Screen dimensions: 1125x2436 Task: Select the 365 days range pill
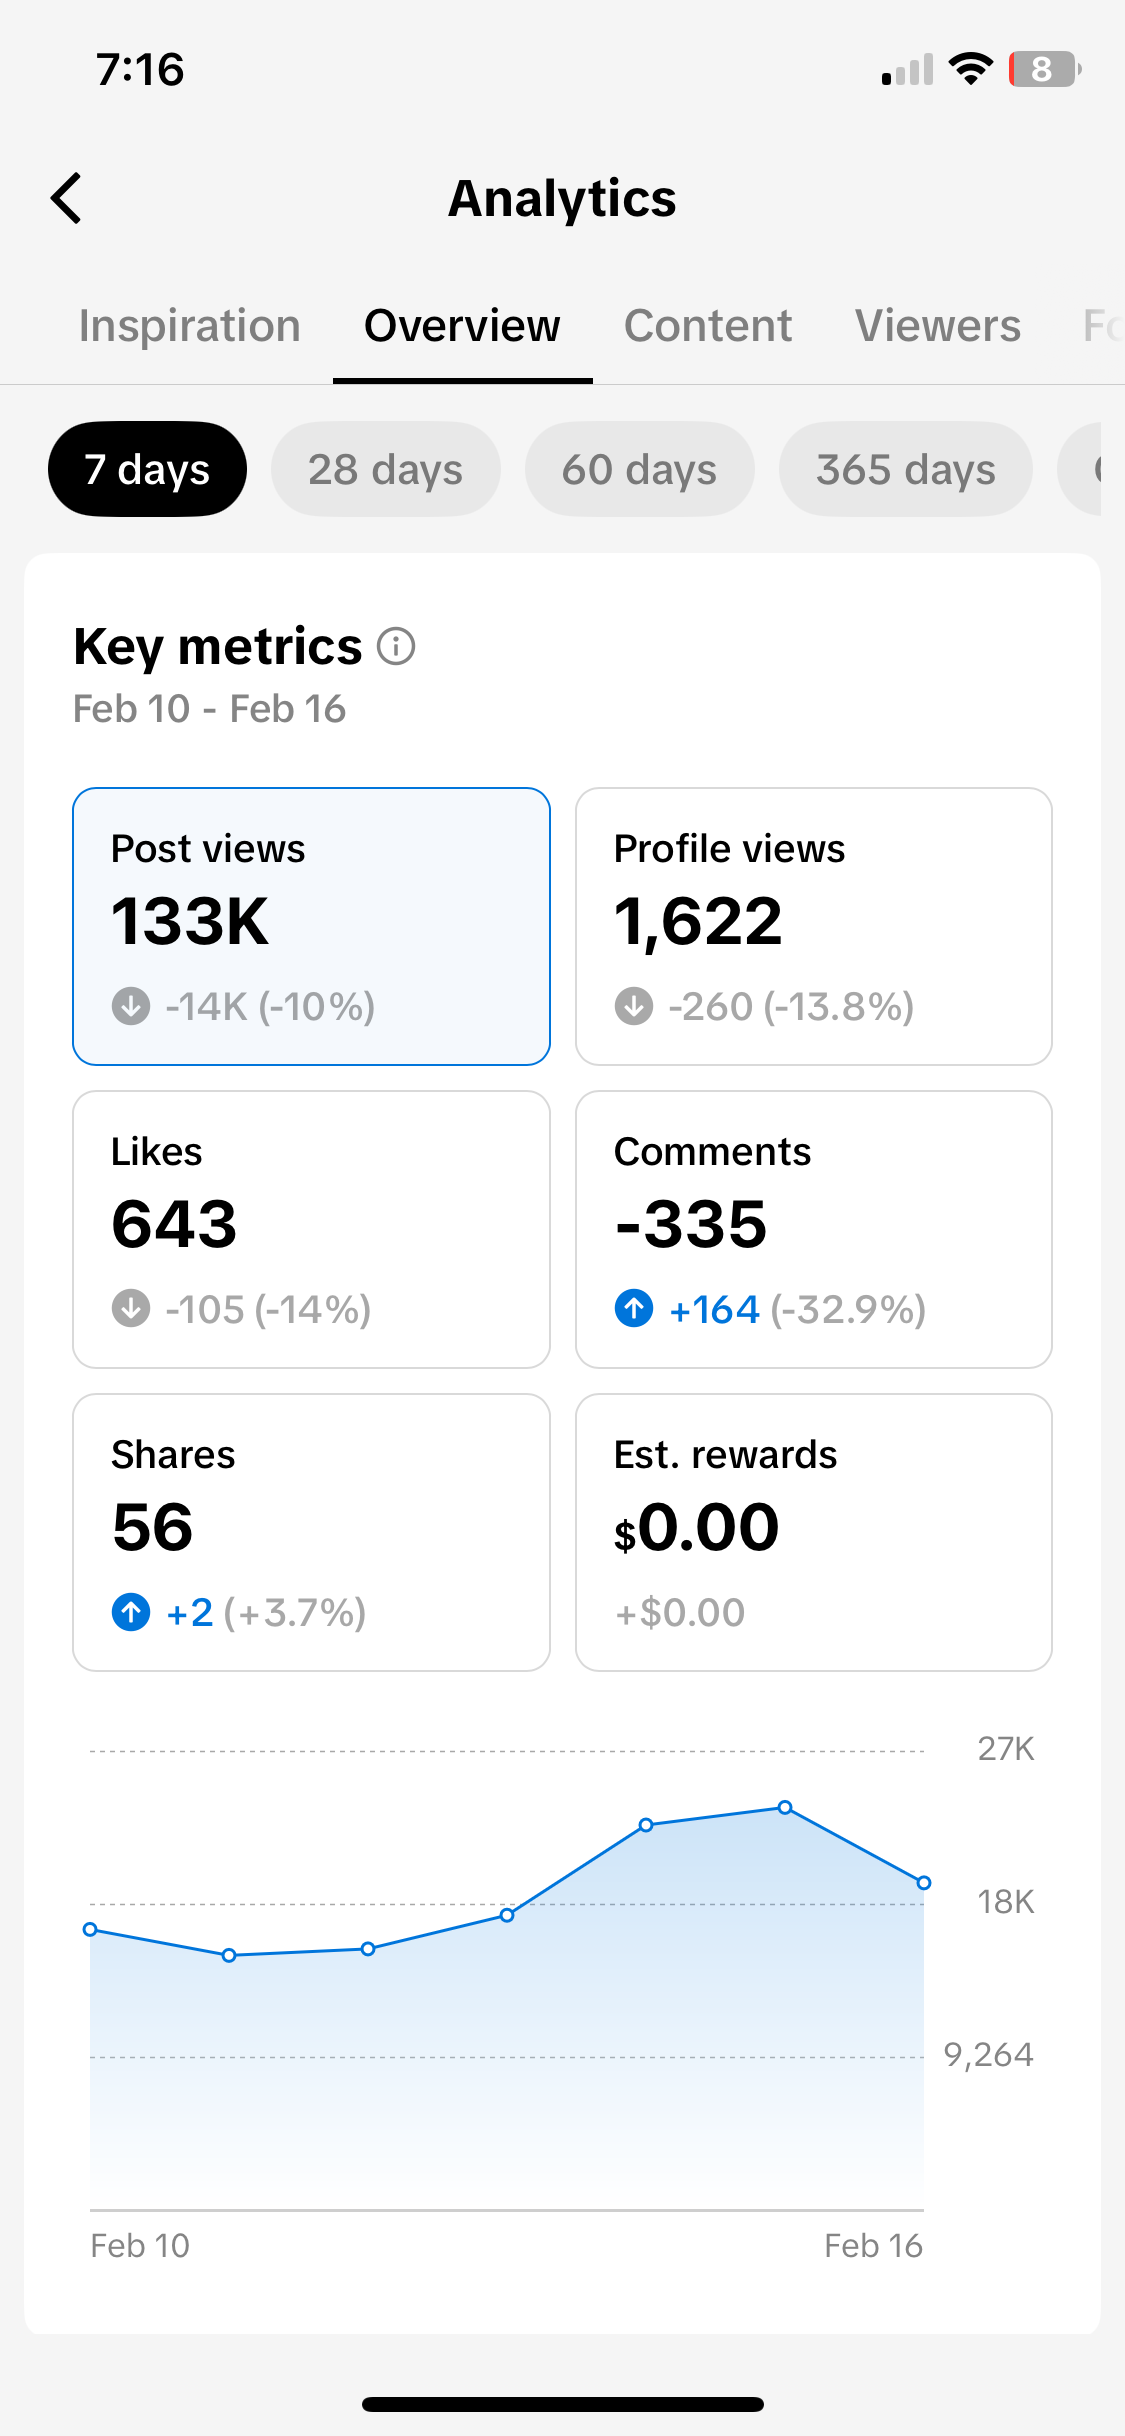[x=905, y=469]
